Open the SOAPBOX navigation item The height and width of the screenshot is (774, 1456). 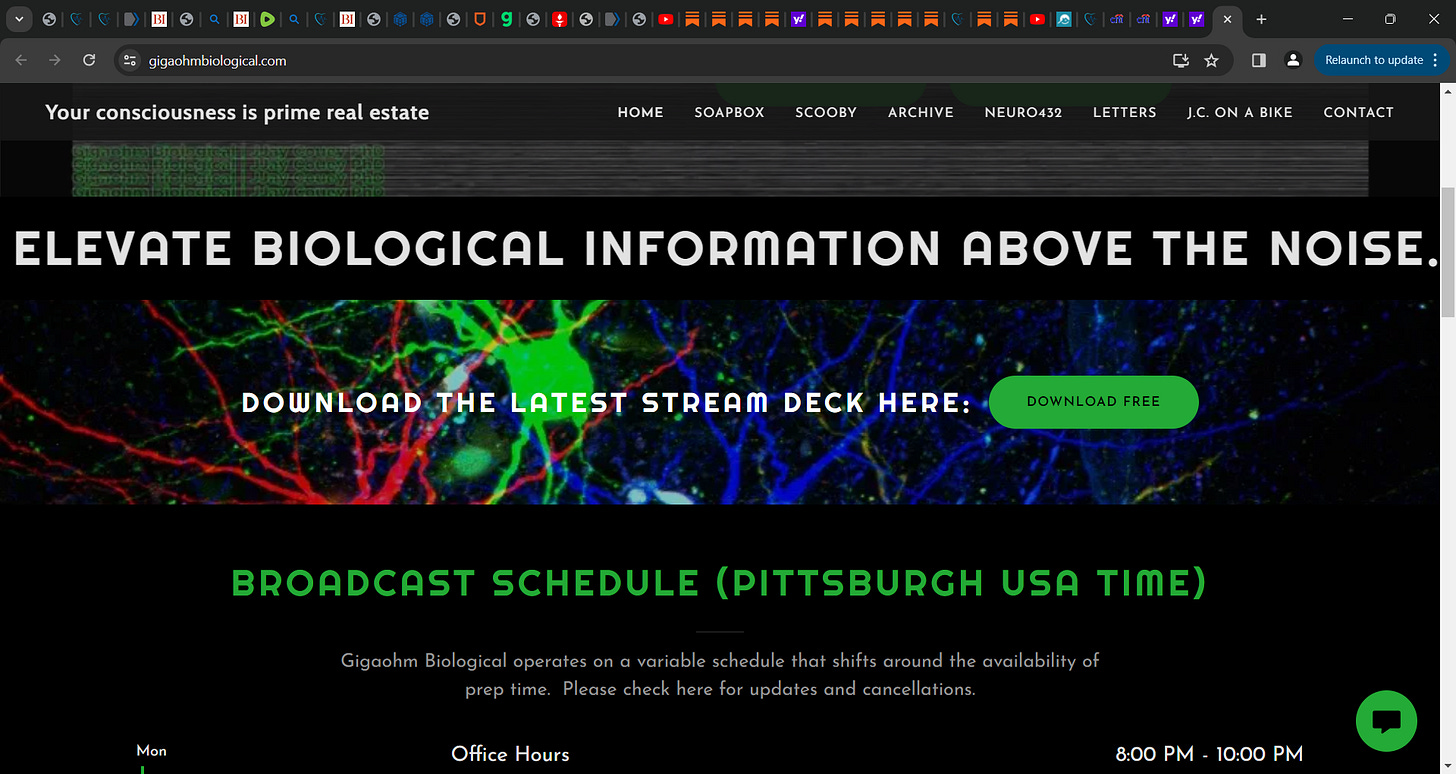pos(729,112)
